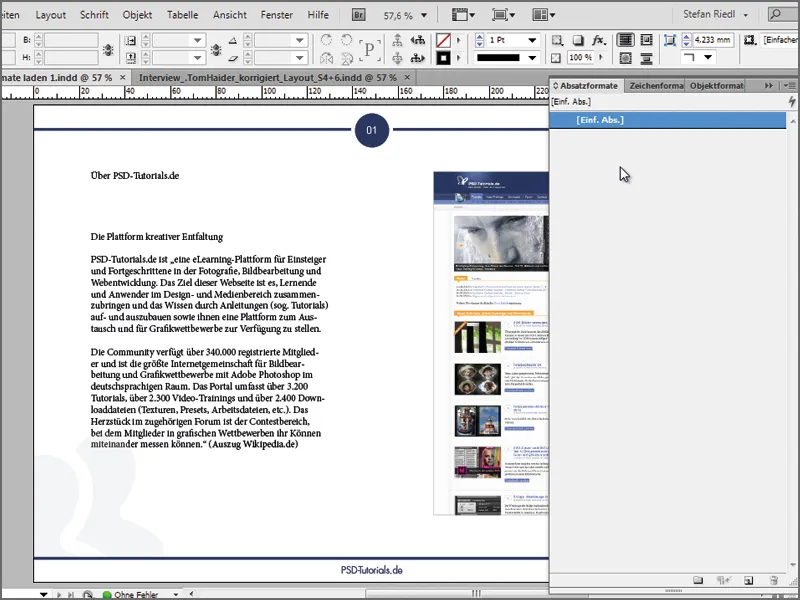The height and width of the screenshot is (600, 800).
Task: Open stroke style dropdown
Action: [532, 58]
